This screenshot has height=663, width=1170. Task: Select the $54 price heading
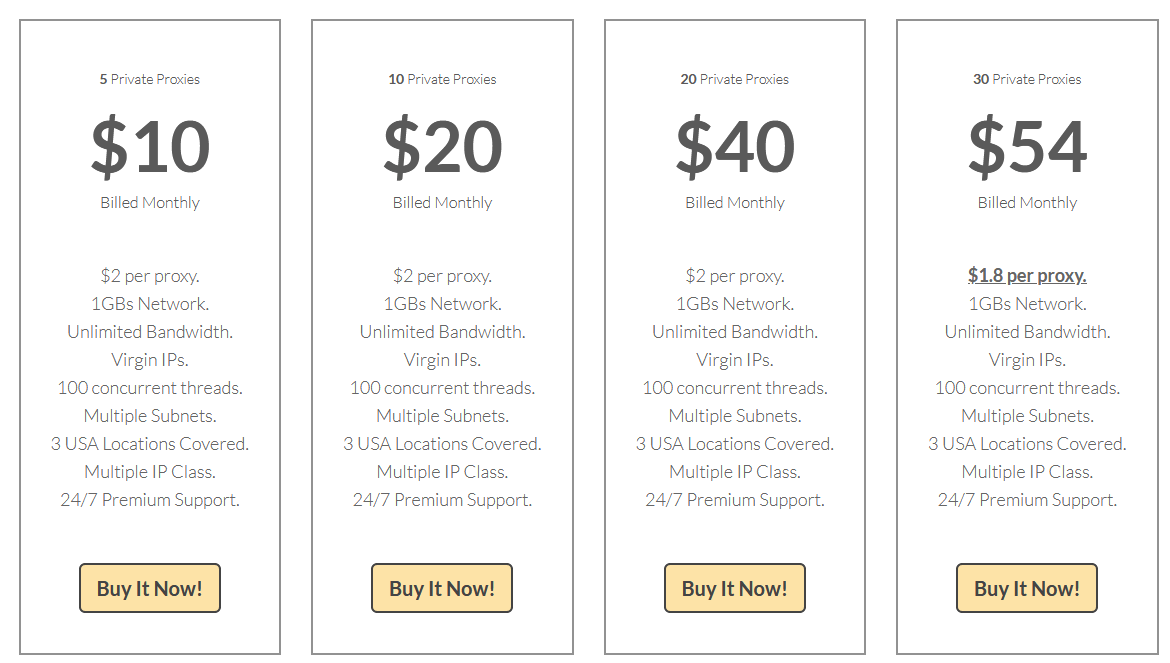click(x=1026, y=146)
